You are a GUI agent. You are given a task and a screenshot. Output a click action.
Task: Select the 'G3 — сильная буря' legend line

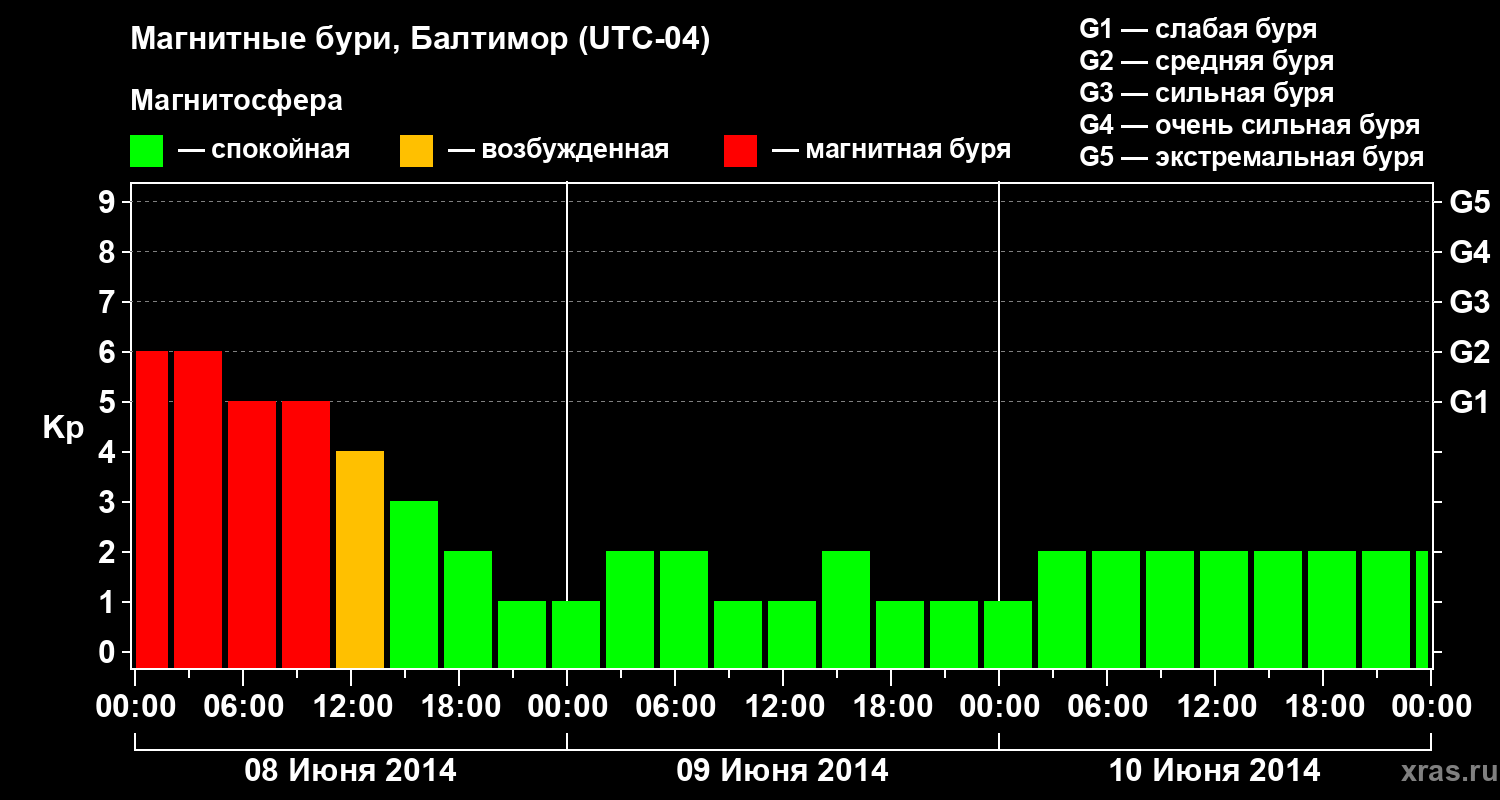point(1206,93)
